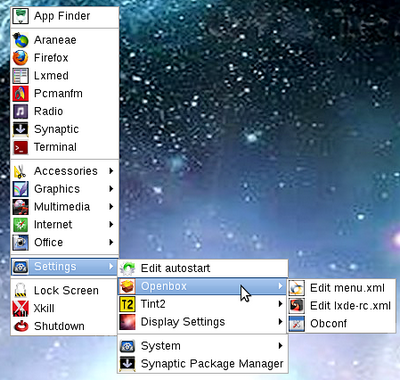Expand the Accessories submenu arrow
Viewport: 400px width, 380px height.
[111, 171]
